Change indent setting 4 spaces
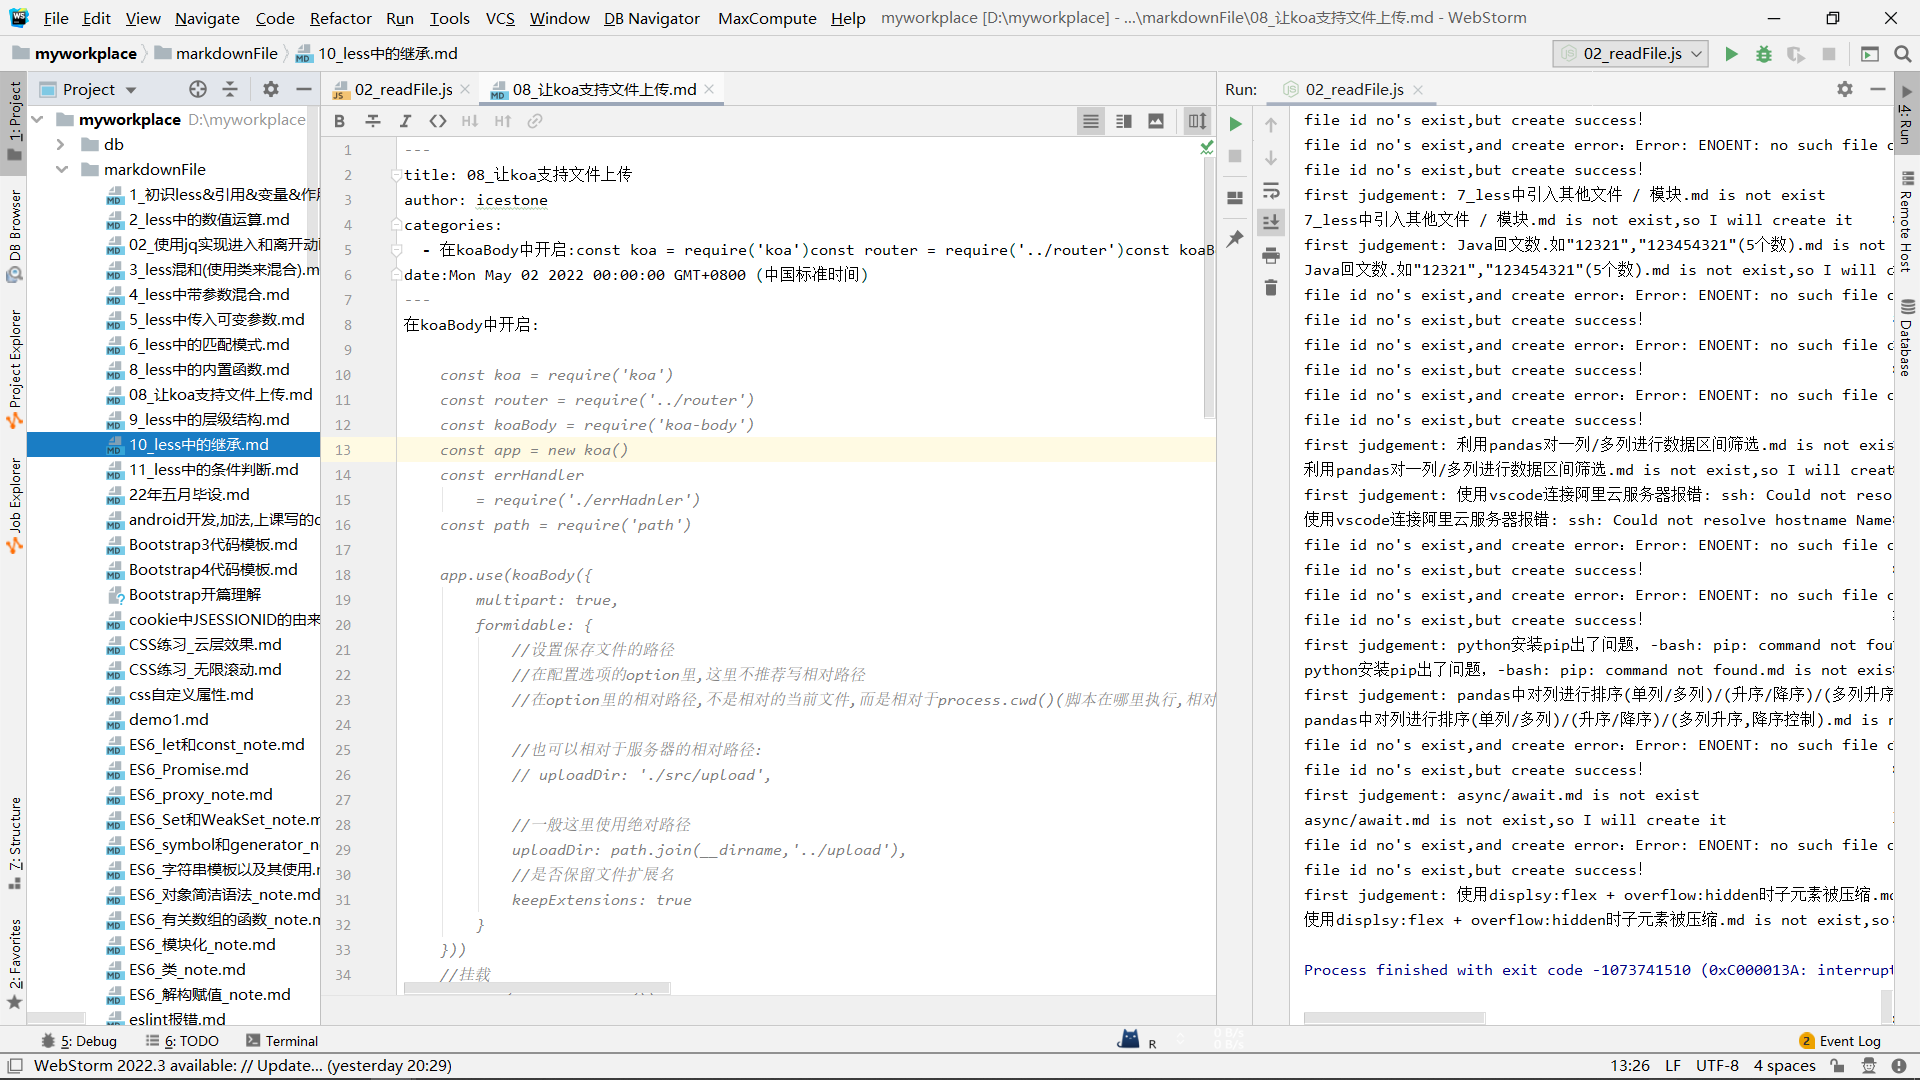This screenshot has width=1920, height=1080. click(x=1784, y=1066)
